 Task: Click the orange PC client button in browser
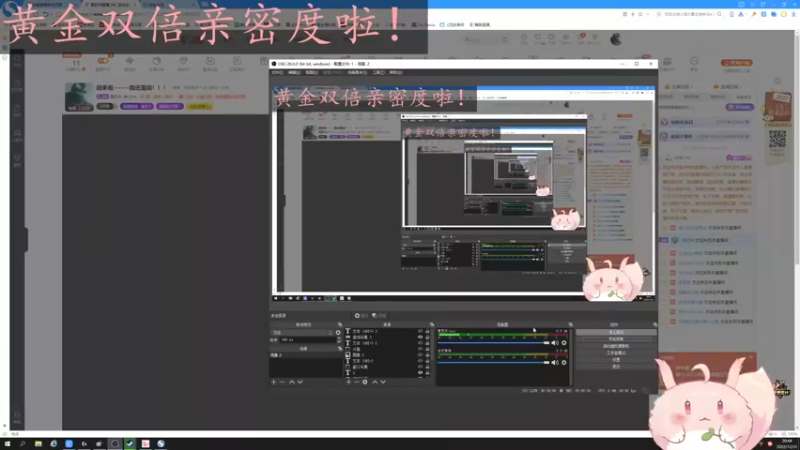(736, 63)
